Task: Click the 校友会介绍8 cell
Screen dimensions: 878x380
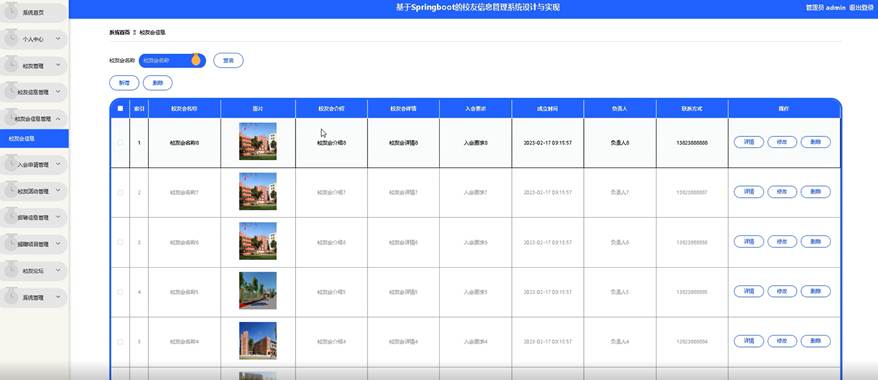Action: click(331, 143)
